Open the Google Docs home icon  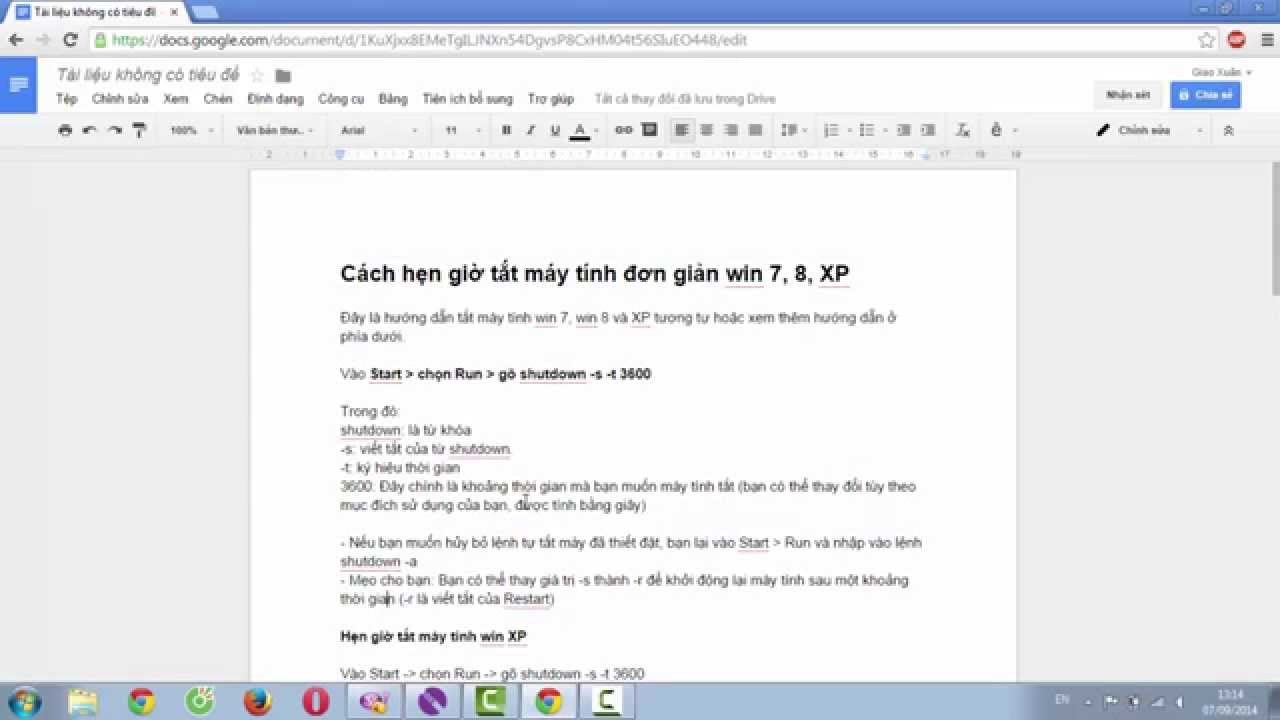(18, 85)
